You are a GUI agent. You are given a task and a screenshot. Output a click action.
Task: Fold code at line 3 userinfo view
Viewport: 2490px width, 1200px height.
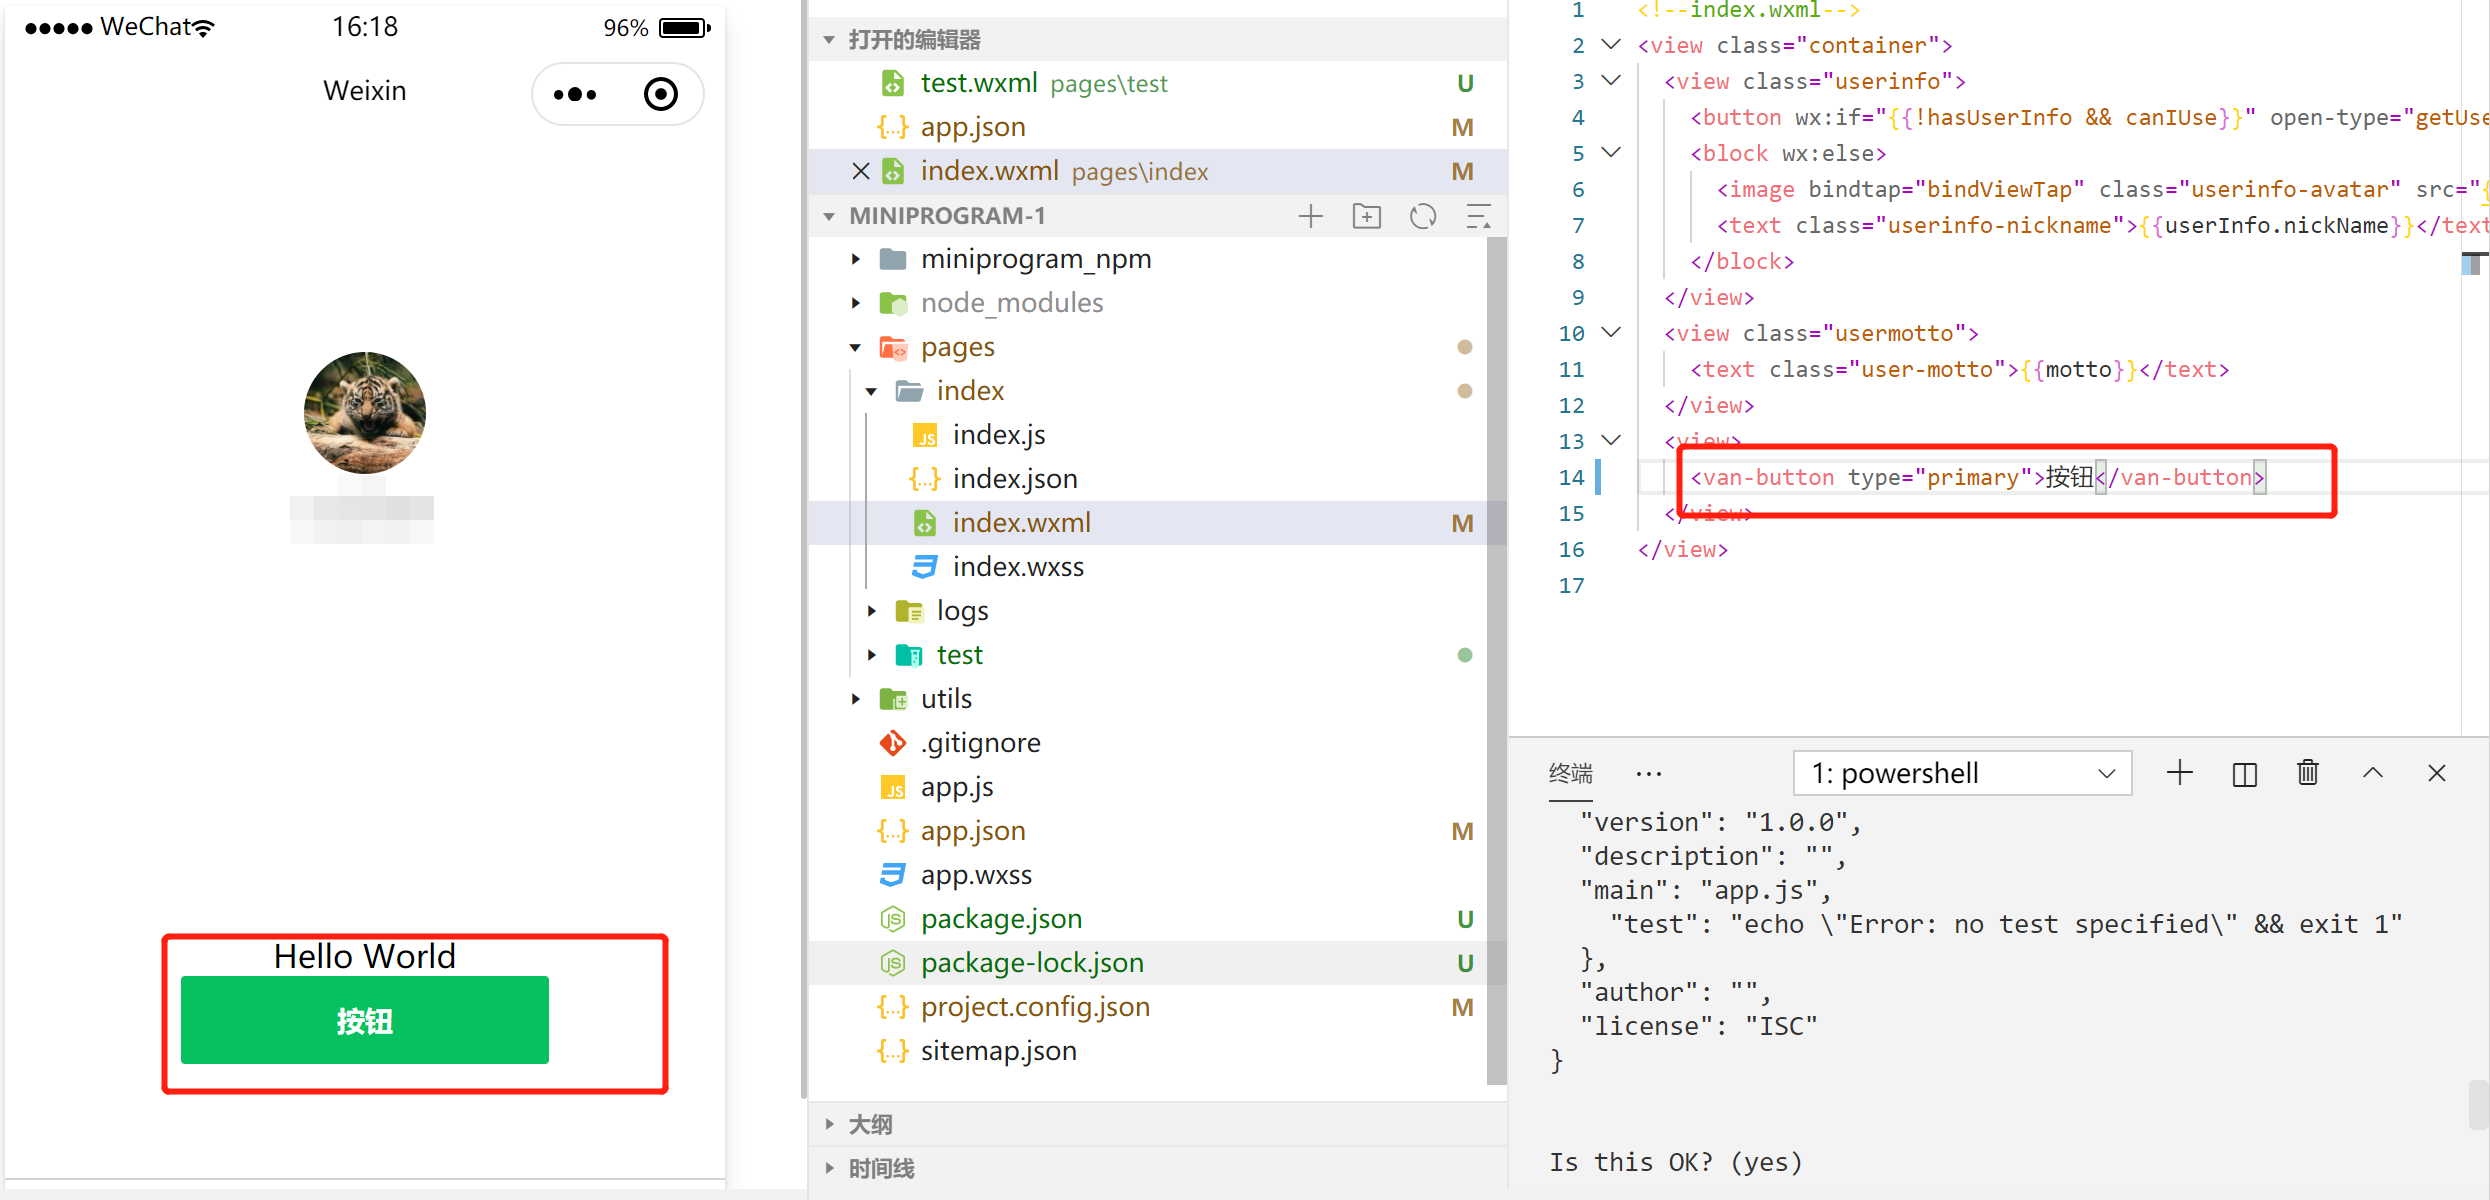1611,81
